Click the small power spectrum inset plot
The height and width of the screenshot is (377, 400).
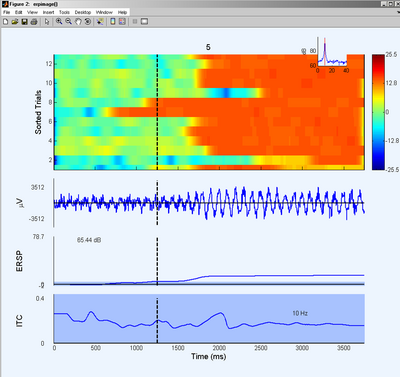tap(332, 51)
